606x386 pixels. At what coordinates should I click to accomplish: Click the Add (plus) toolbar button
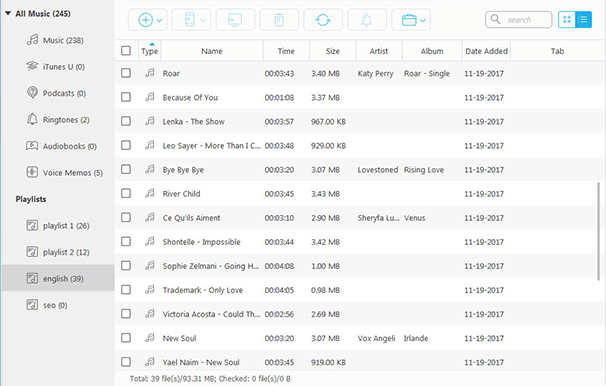click(146, 20)
